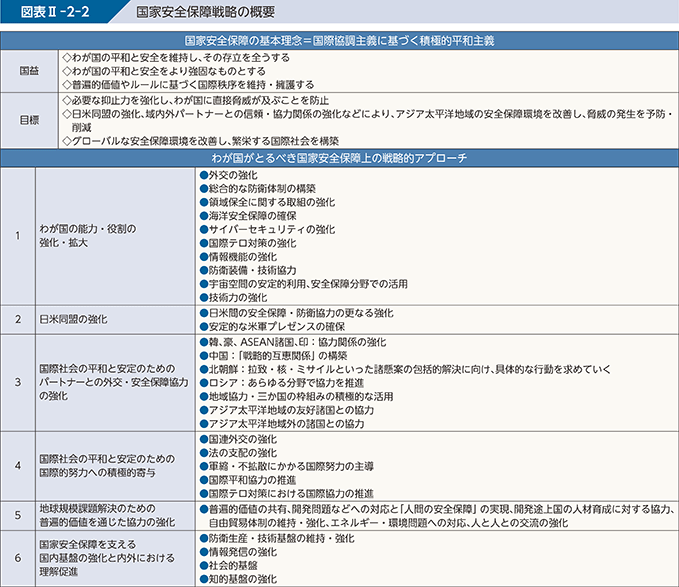Click bullet 情報発信の強化
Viewport: 679px width, 587px height.
tap(238, 552)
